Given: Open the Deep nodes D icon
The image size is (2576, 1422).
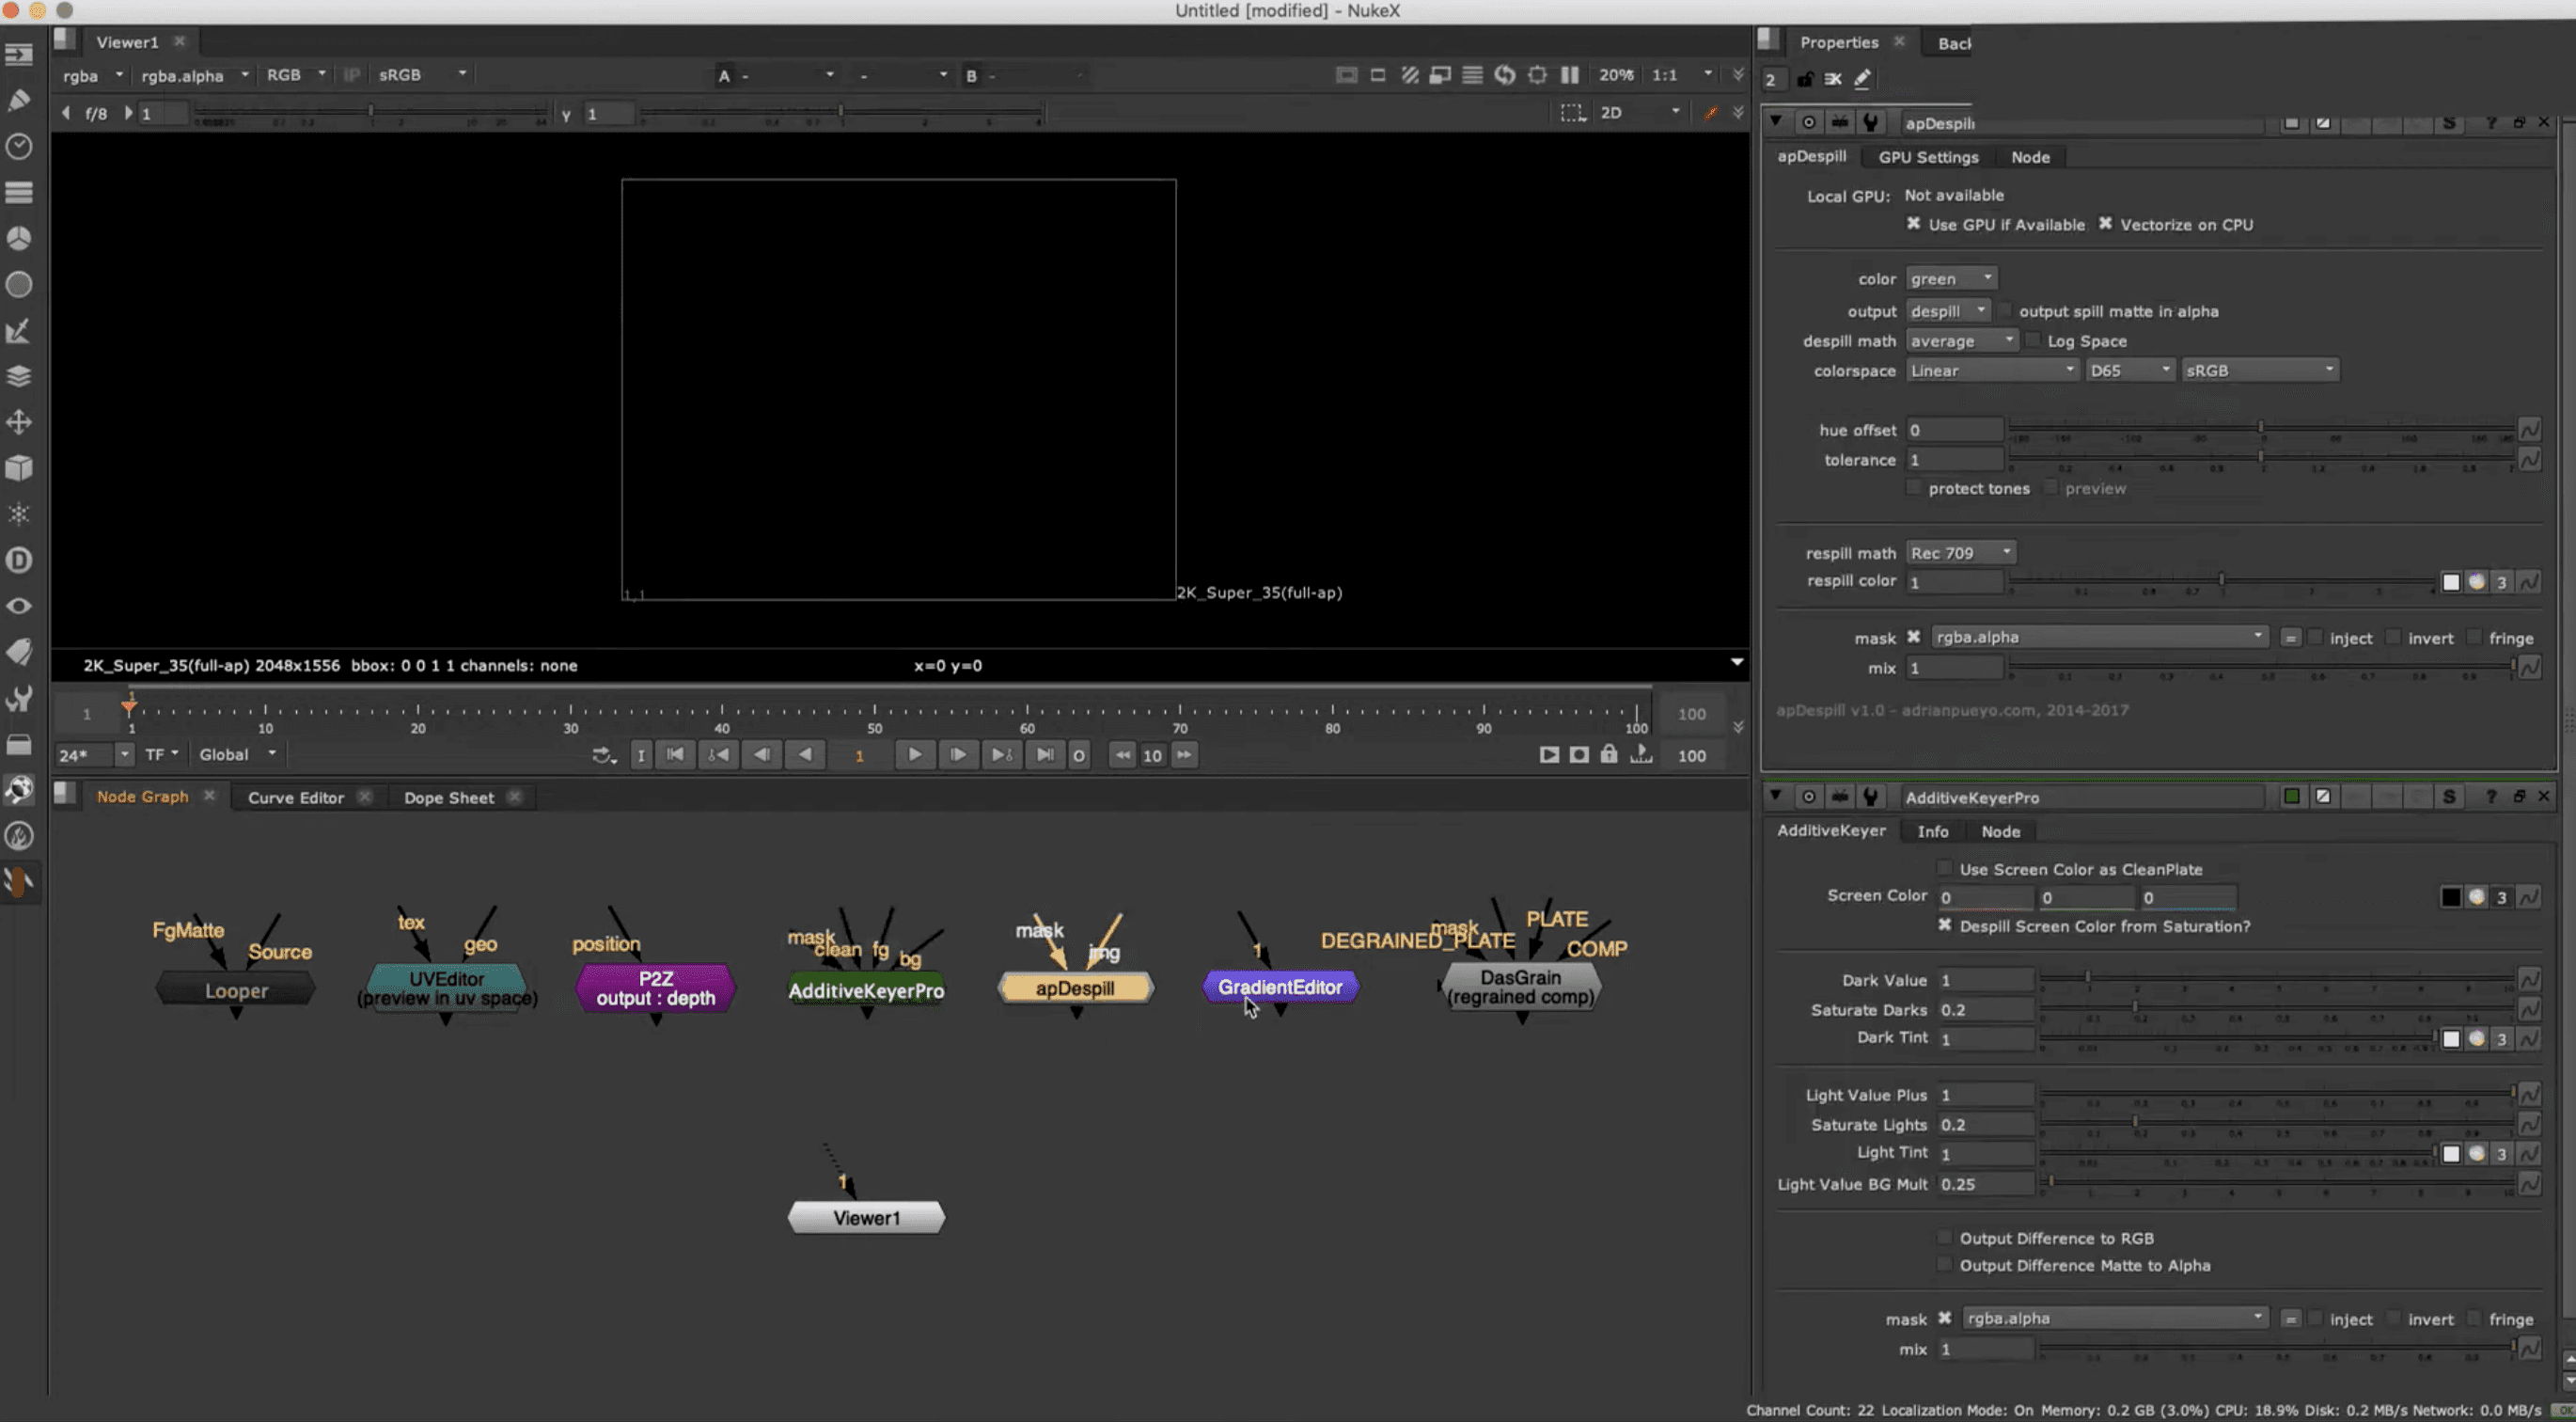Looking at the screenshot, I should point(19,560).
